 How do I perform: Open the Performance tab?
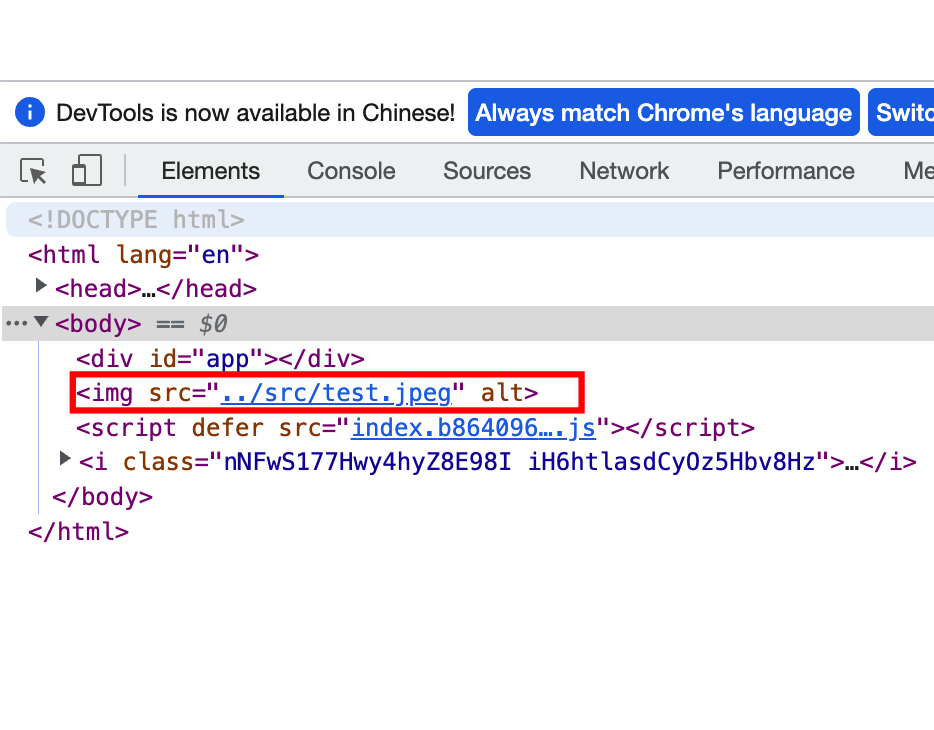(786, 171)
